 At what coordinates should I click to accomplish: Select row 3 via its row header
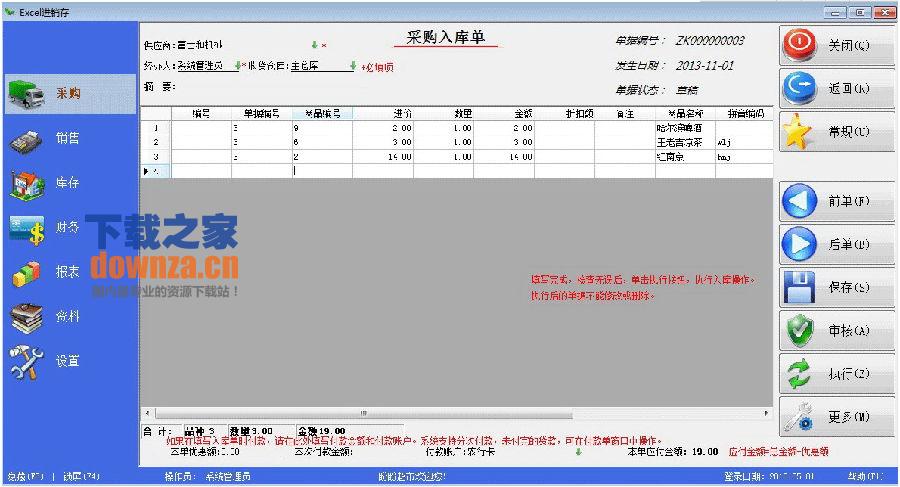pyautogui.click(x=156, y=156)
